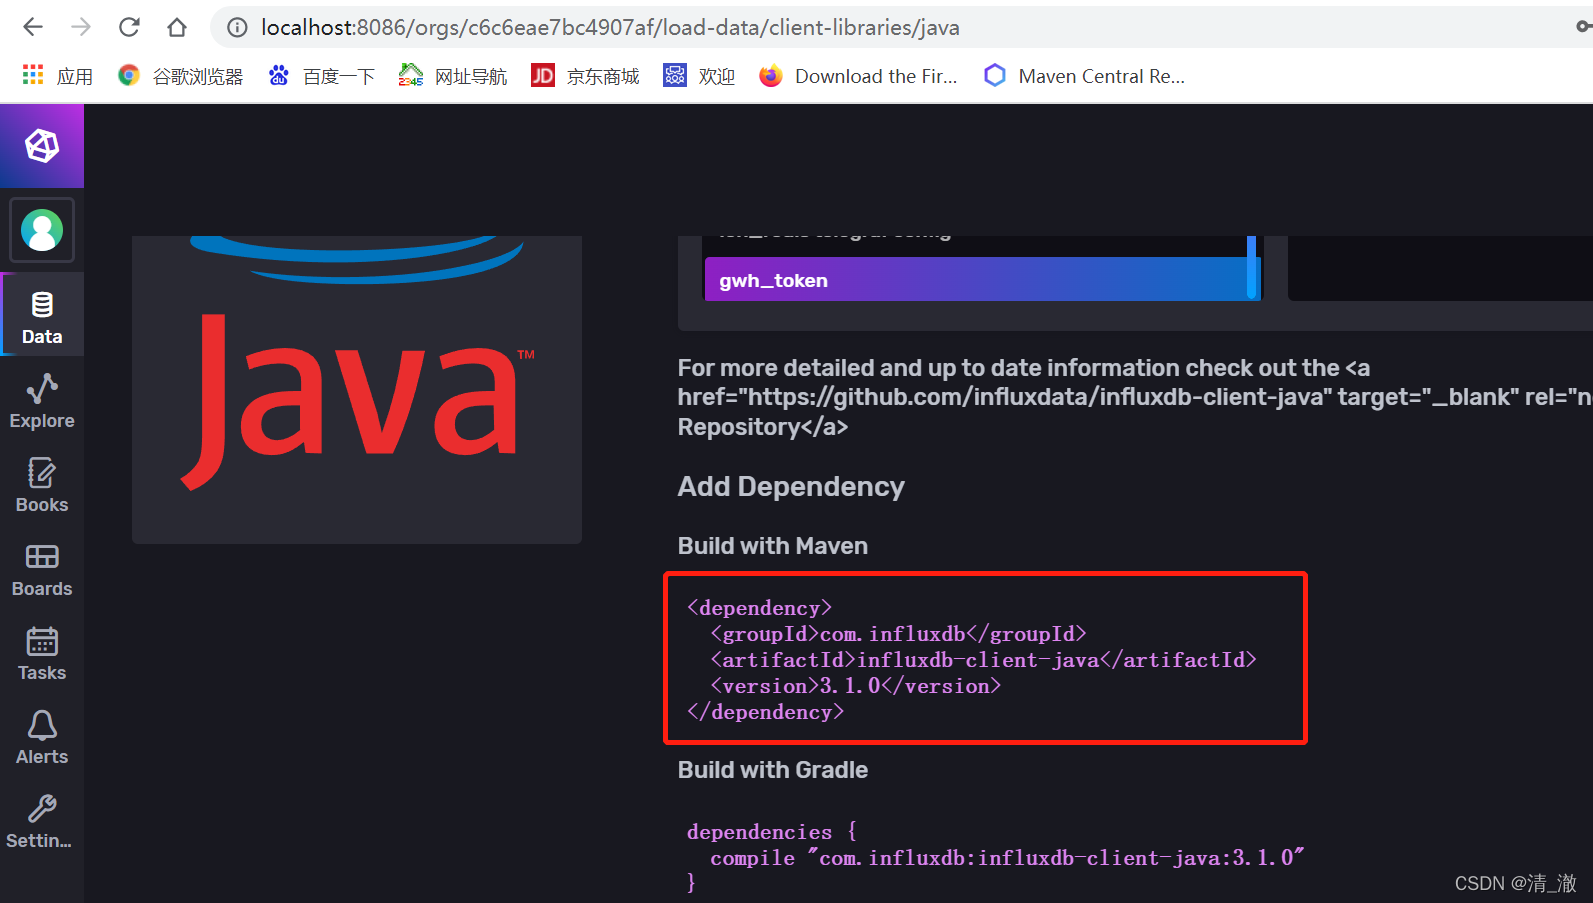
Task: Click the Maven hexagon icon bookmark
Action: (994, 75)
